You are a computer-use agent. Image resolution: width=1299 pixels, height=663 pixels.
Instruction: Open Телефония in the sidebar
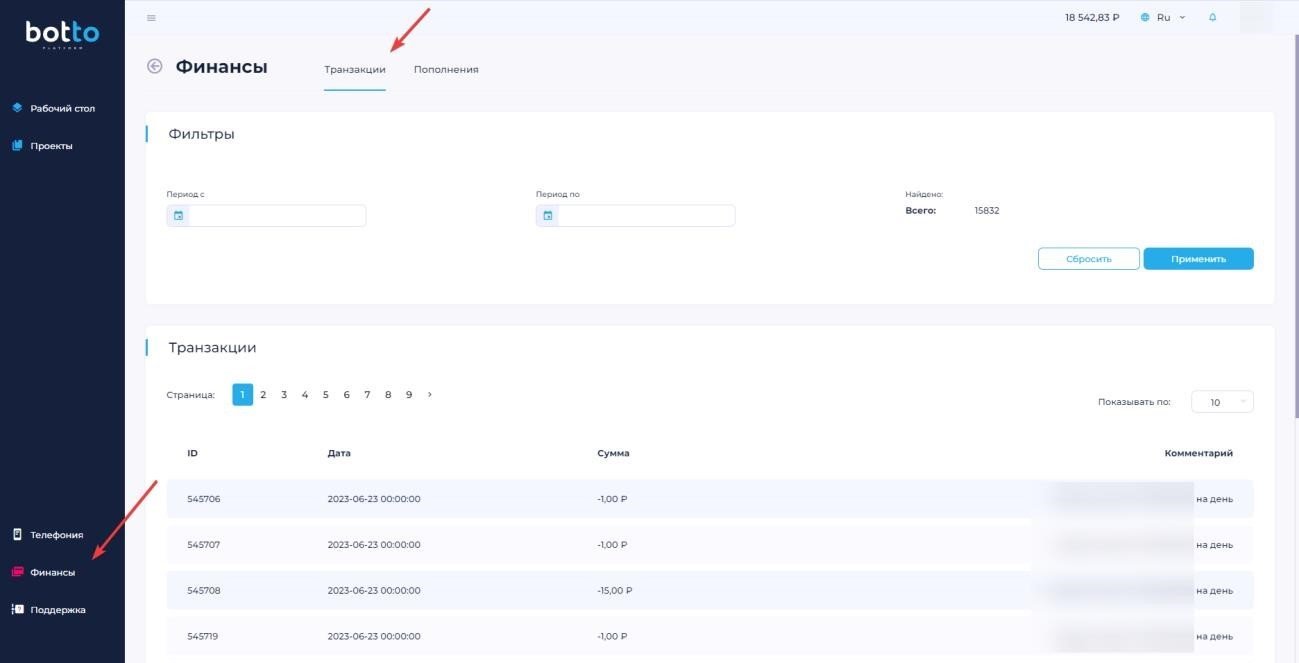56,535
